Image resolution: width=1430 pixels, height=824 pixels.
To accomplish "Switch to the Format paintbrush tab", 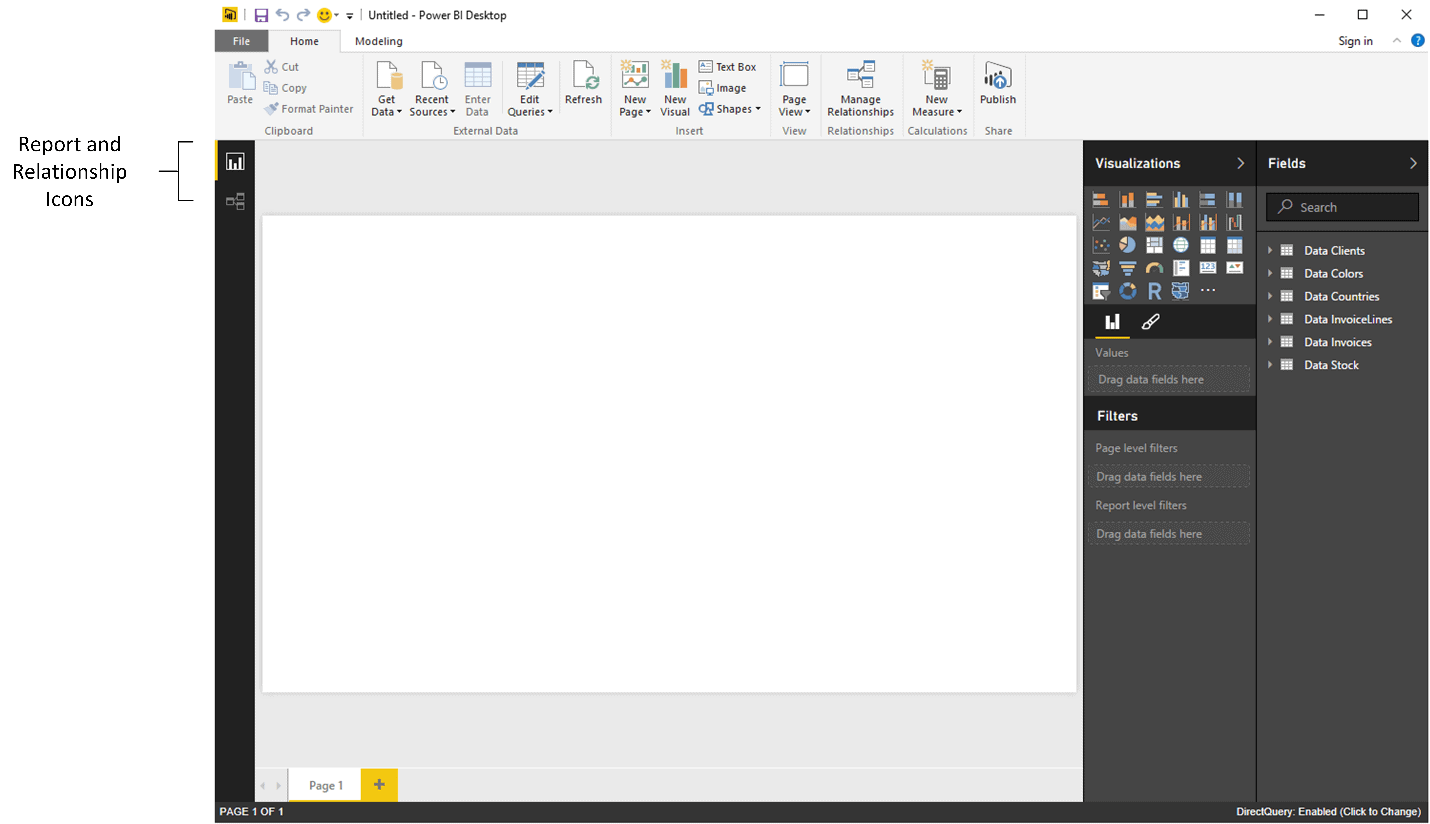I will coord(1150,322).
